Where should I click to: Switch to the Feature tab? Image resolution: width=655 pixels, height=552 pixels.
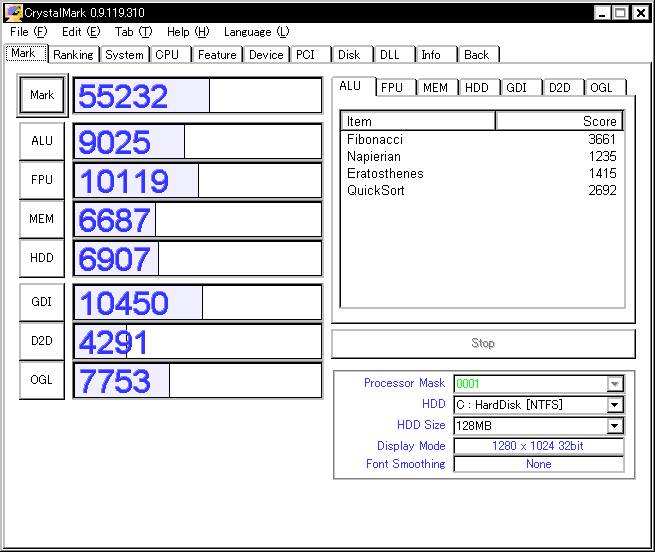pos(217,54)
